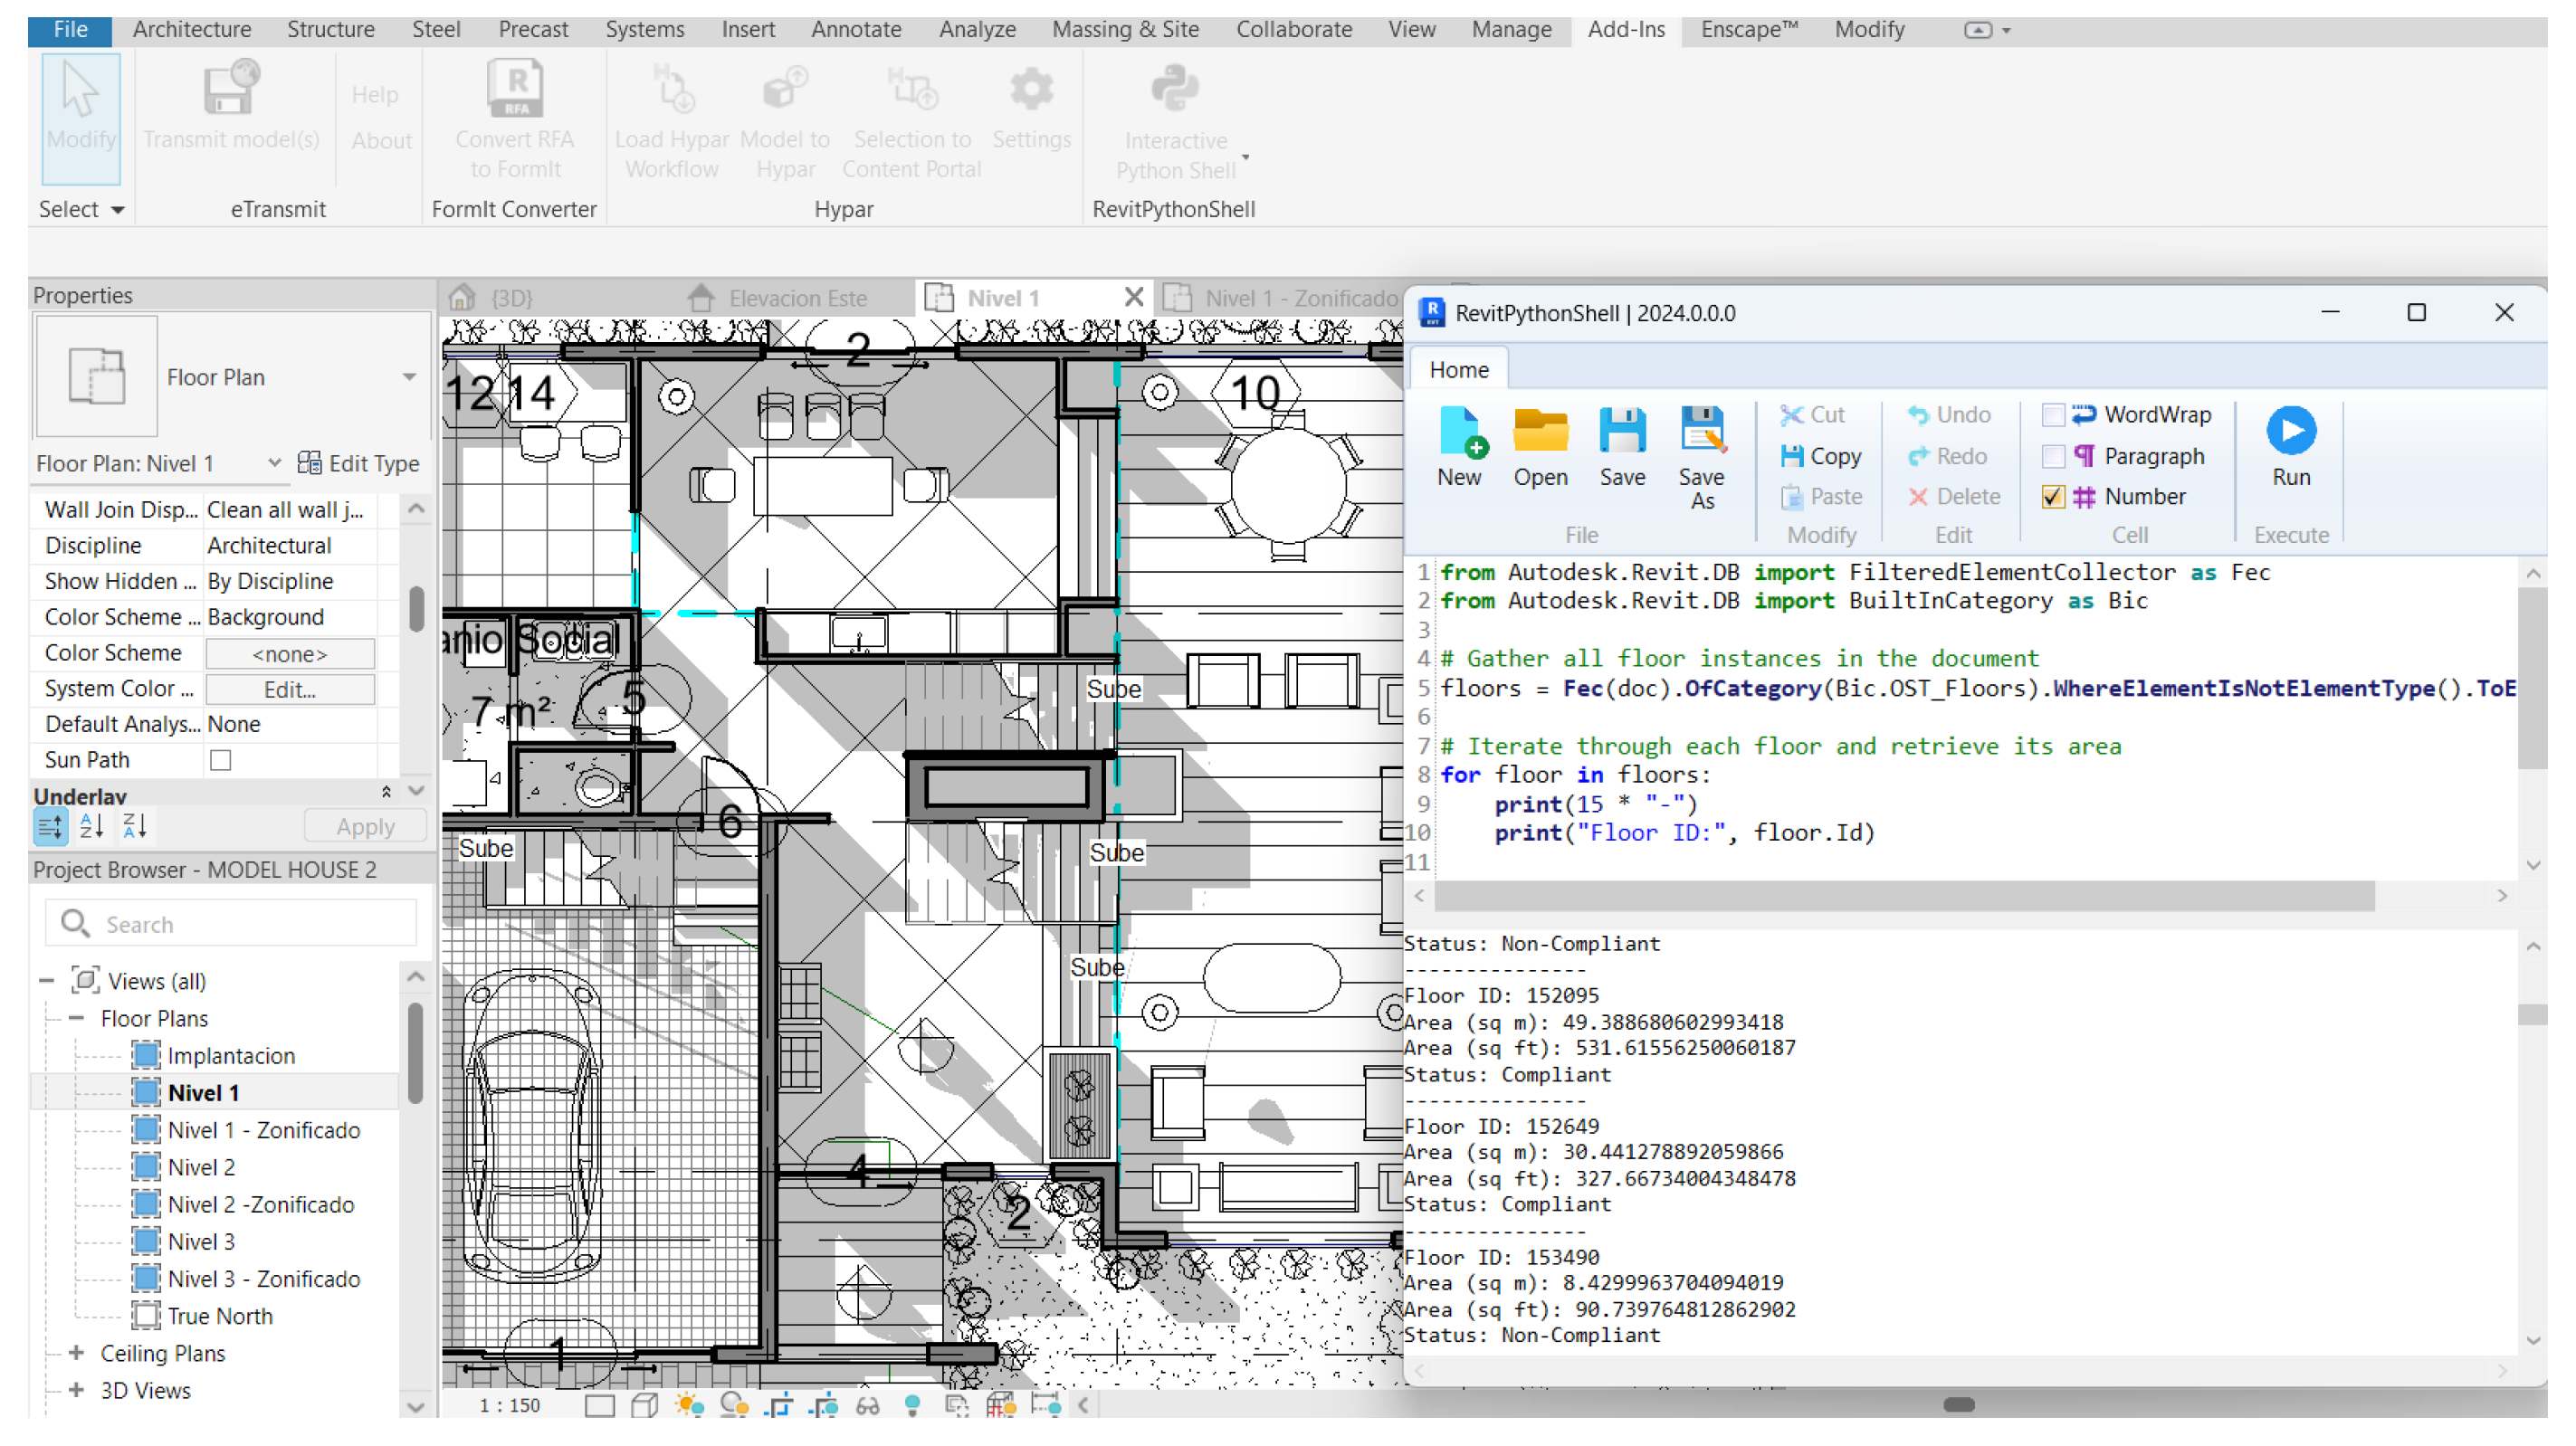The image size is (2576, 1446).
Task: Open the Floor Plan: Nivel 1 dropdown
Action: pos(274,463)
